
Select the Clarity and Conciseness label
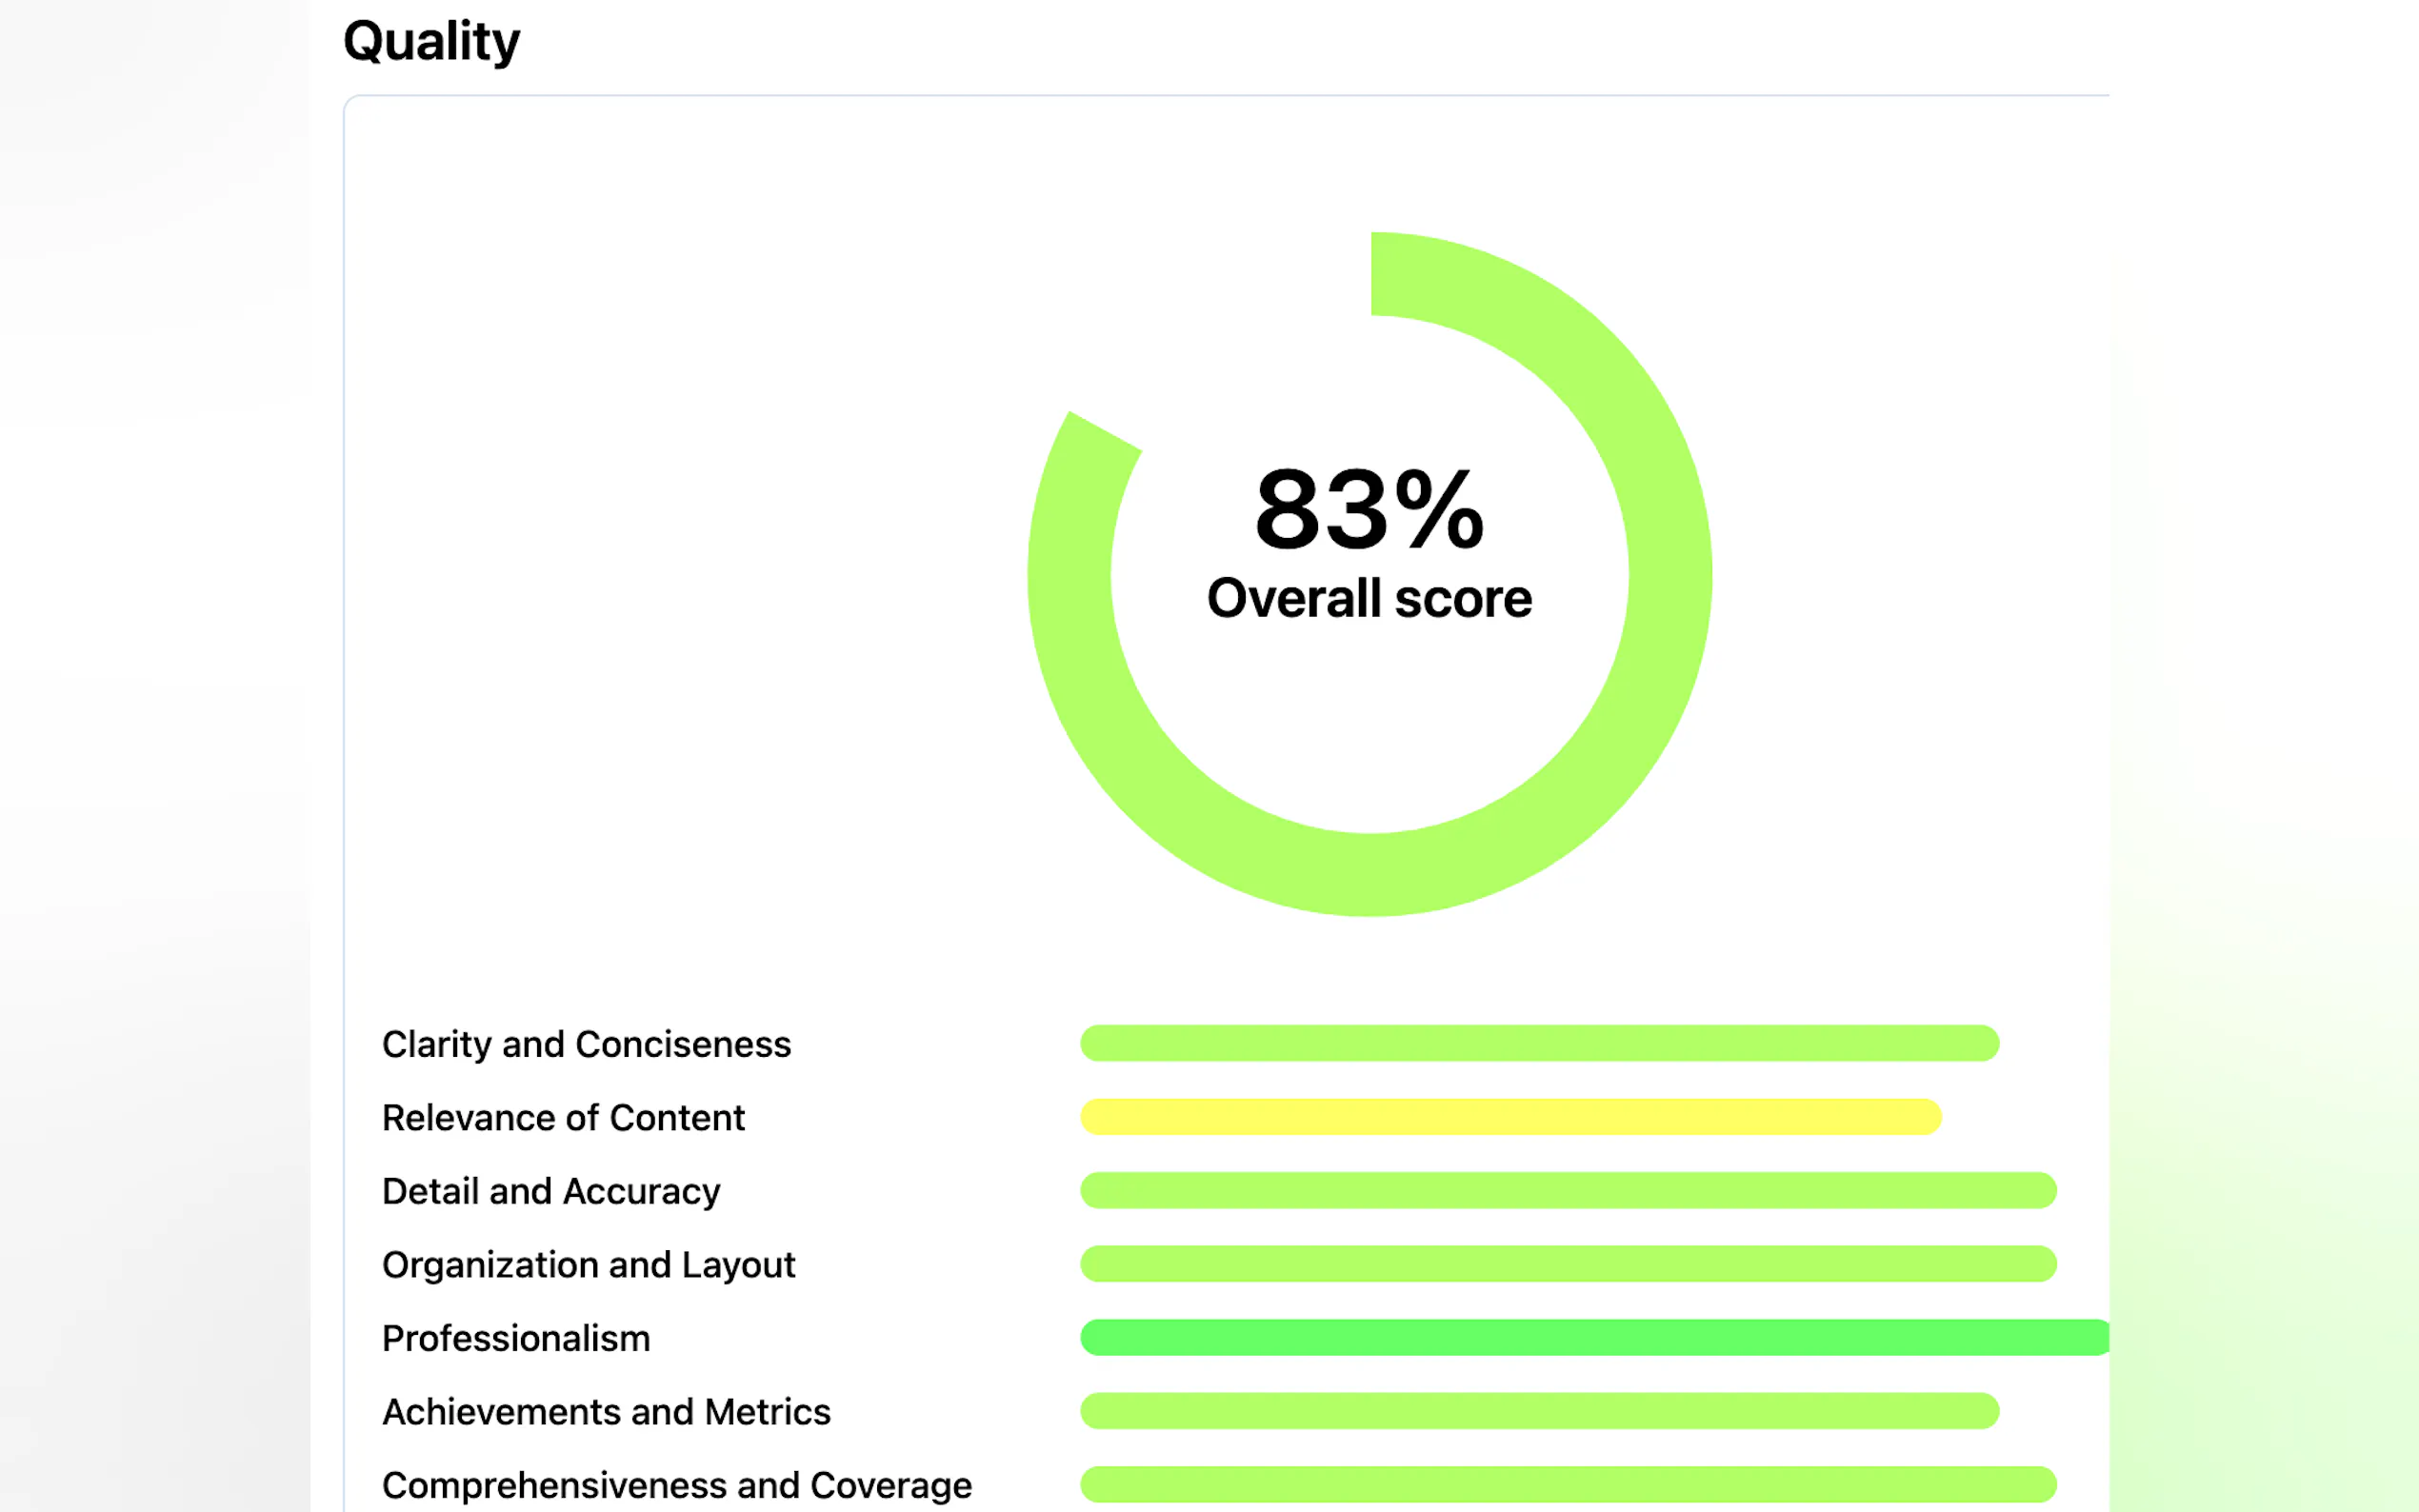[x=586, y=1044]
